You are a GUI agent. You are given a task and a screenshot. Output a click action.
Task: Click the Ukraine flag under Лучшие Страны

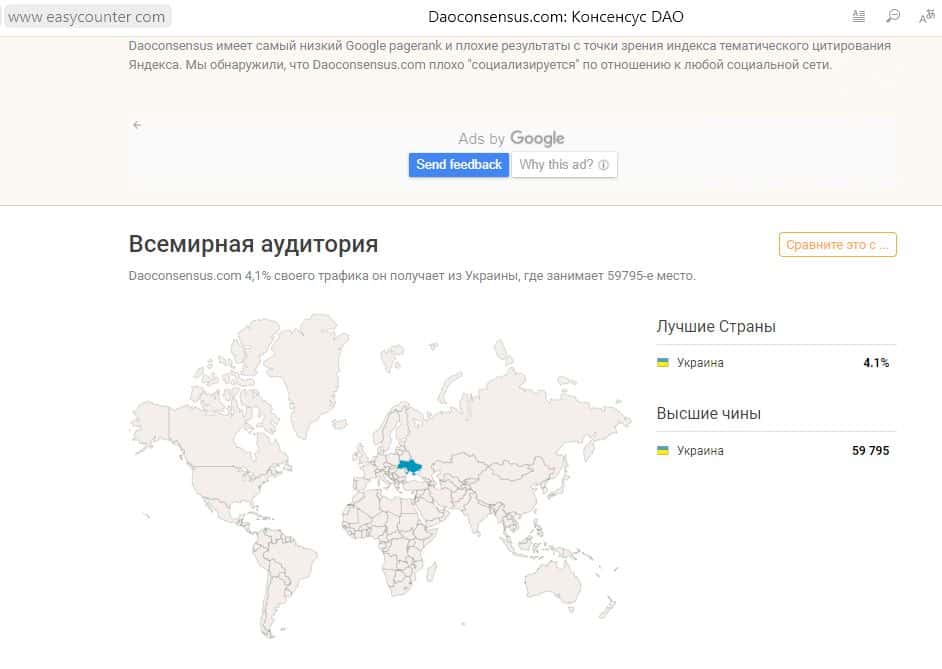663,363
